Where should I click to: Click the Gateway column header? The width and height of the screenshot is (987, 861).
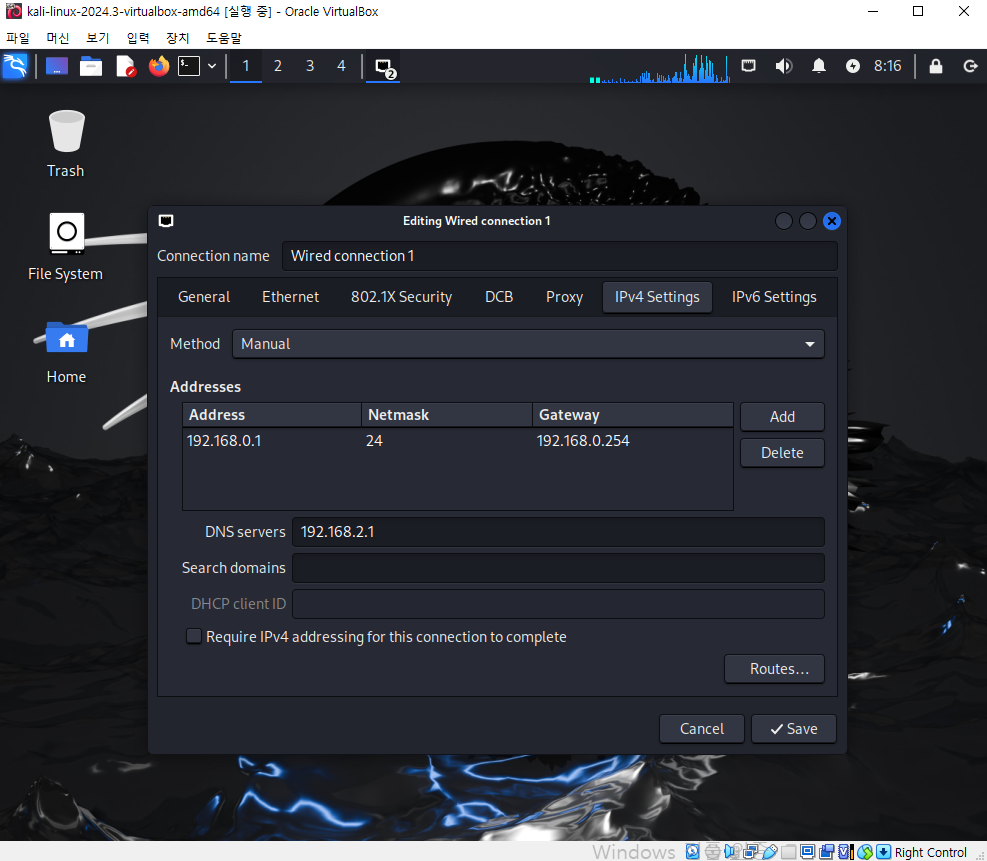[x=633, y=415]
